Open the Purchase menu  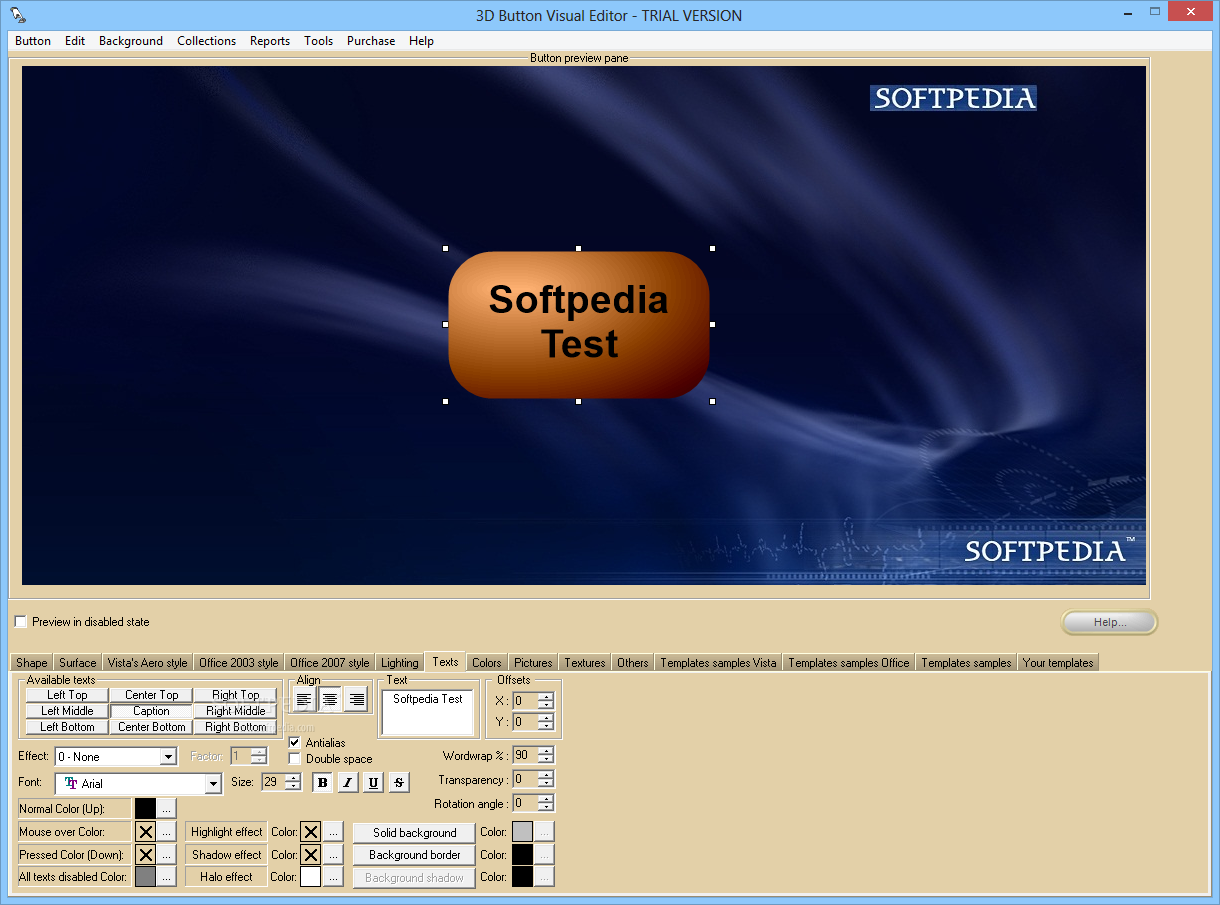point(371,41)
